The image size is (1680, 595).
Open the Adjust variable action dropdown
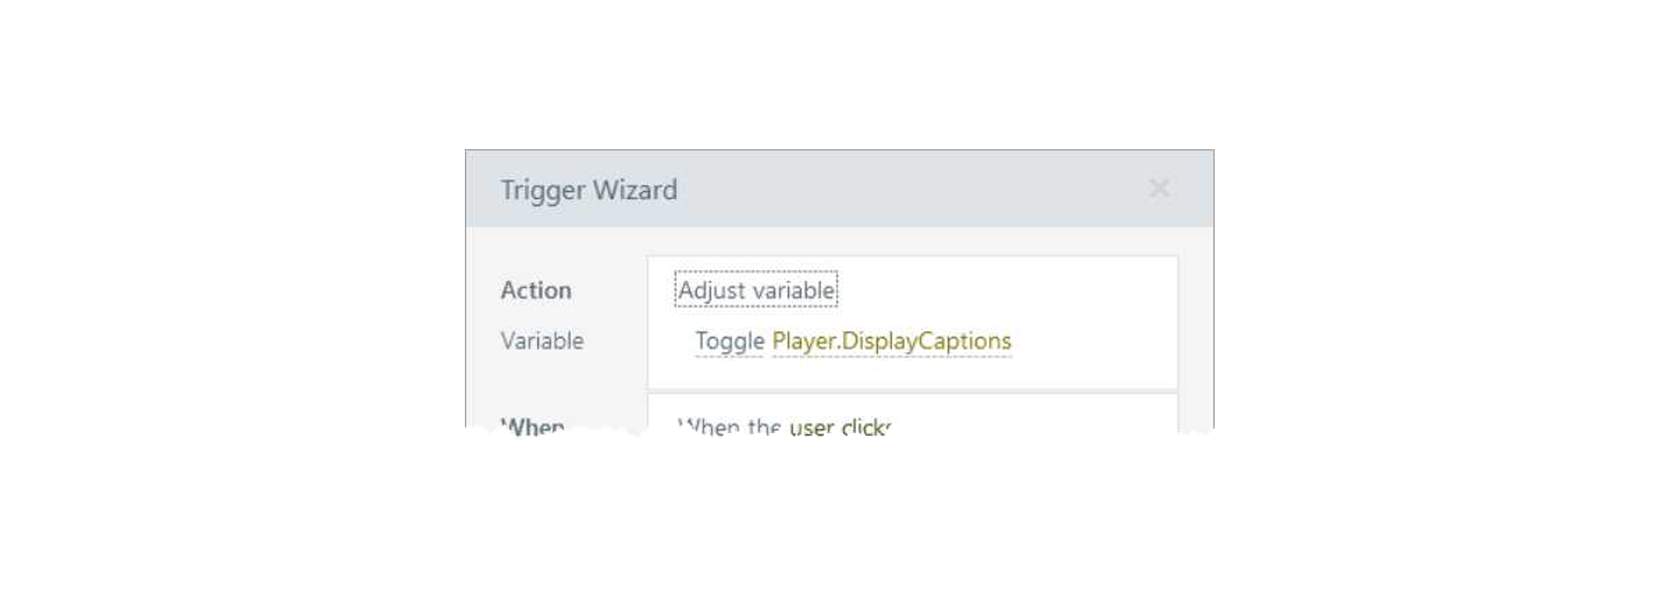point(756,290)
